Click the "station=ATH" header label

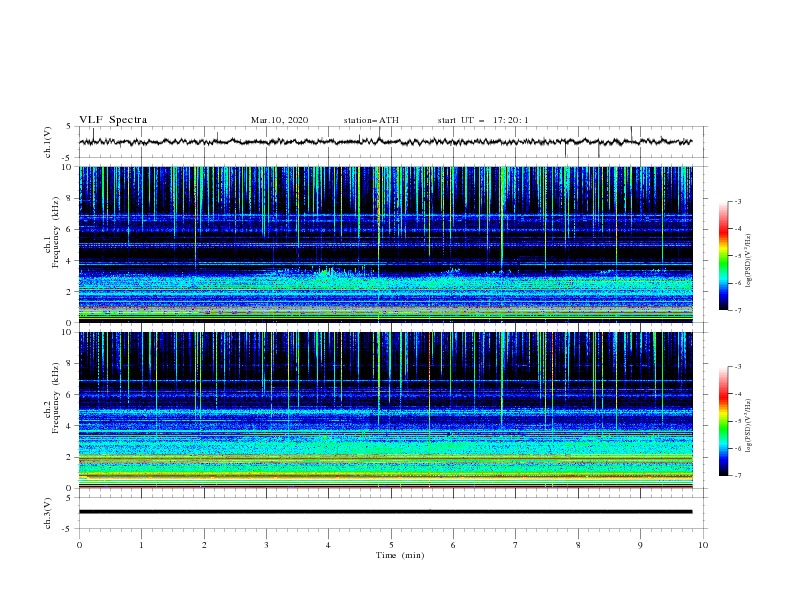(x=371, y=120)
